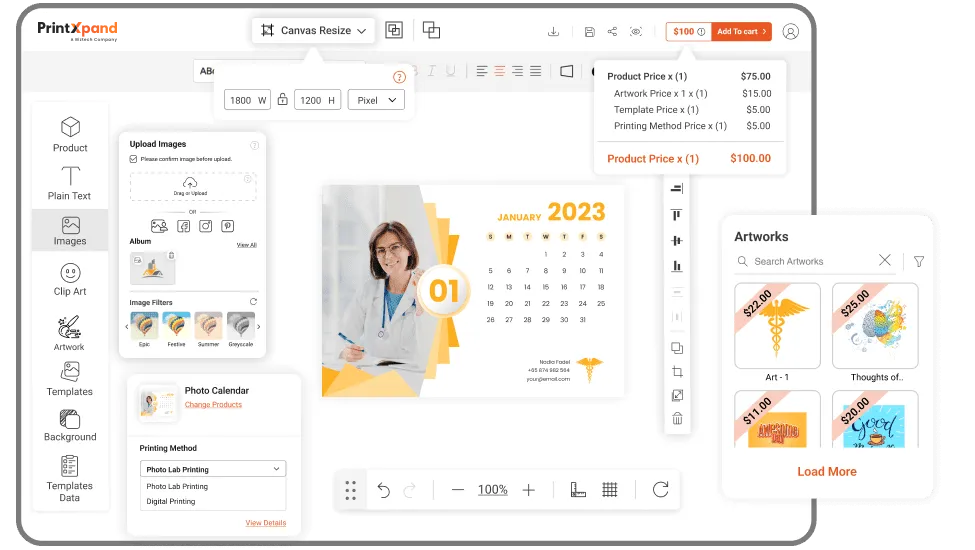975x550 pixels.
Task: Select the Plain Text tool
Action: coord(70,183)
